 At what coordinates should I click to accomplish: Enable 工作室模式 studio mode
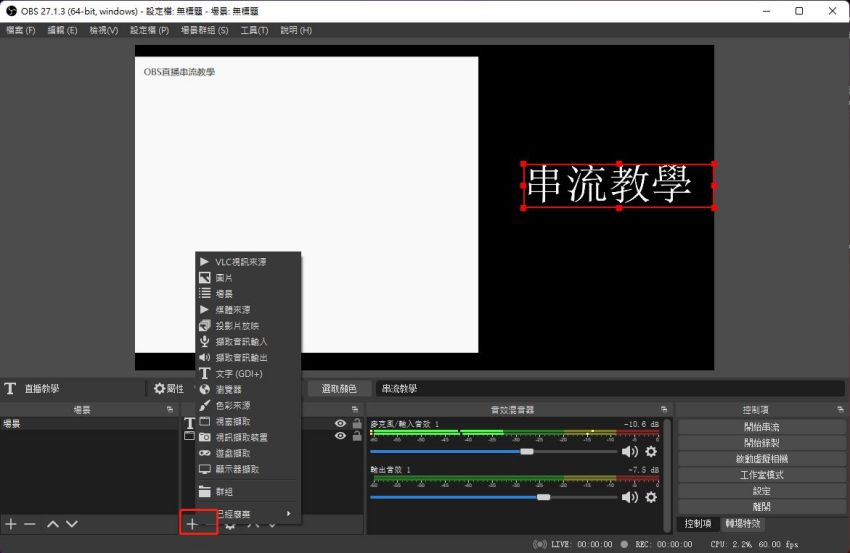pyautogui.click(x=762, y=475)
